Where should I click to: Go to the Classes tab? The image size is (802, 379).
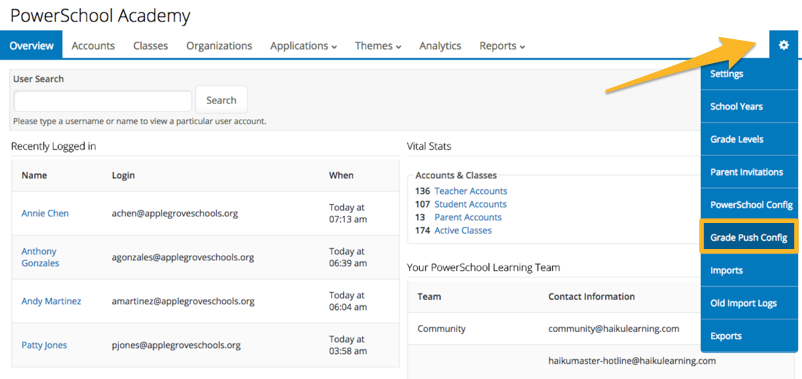click(150, 46)
